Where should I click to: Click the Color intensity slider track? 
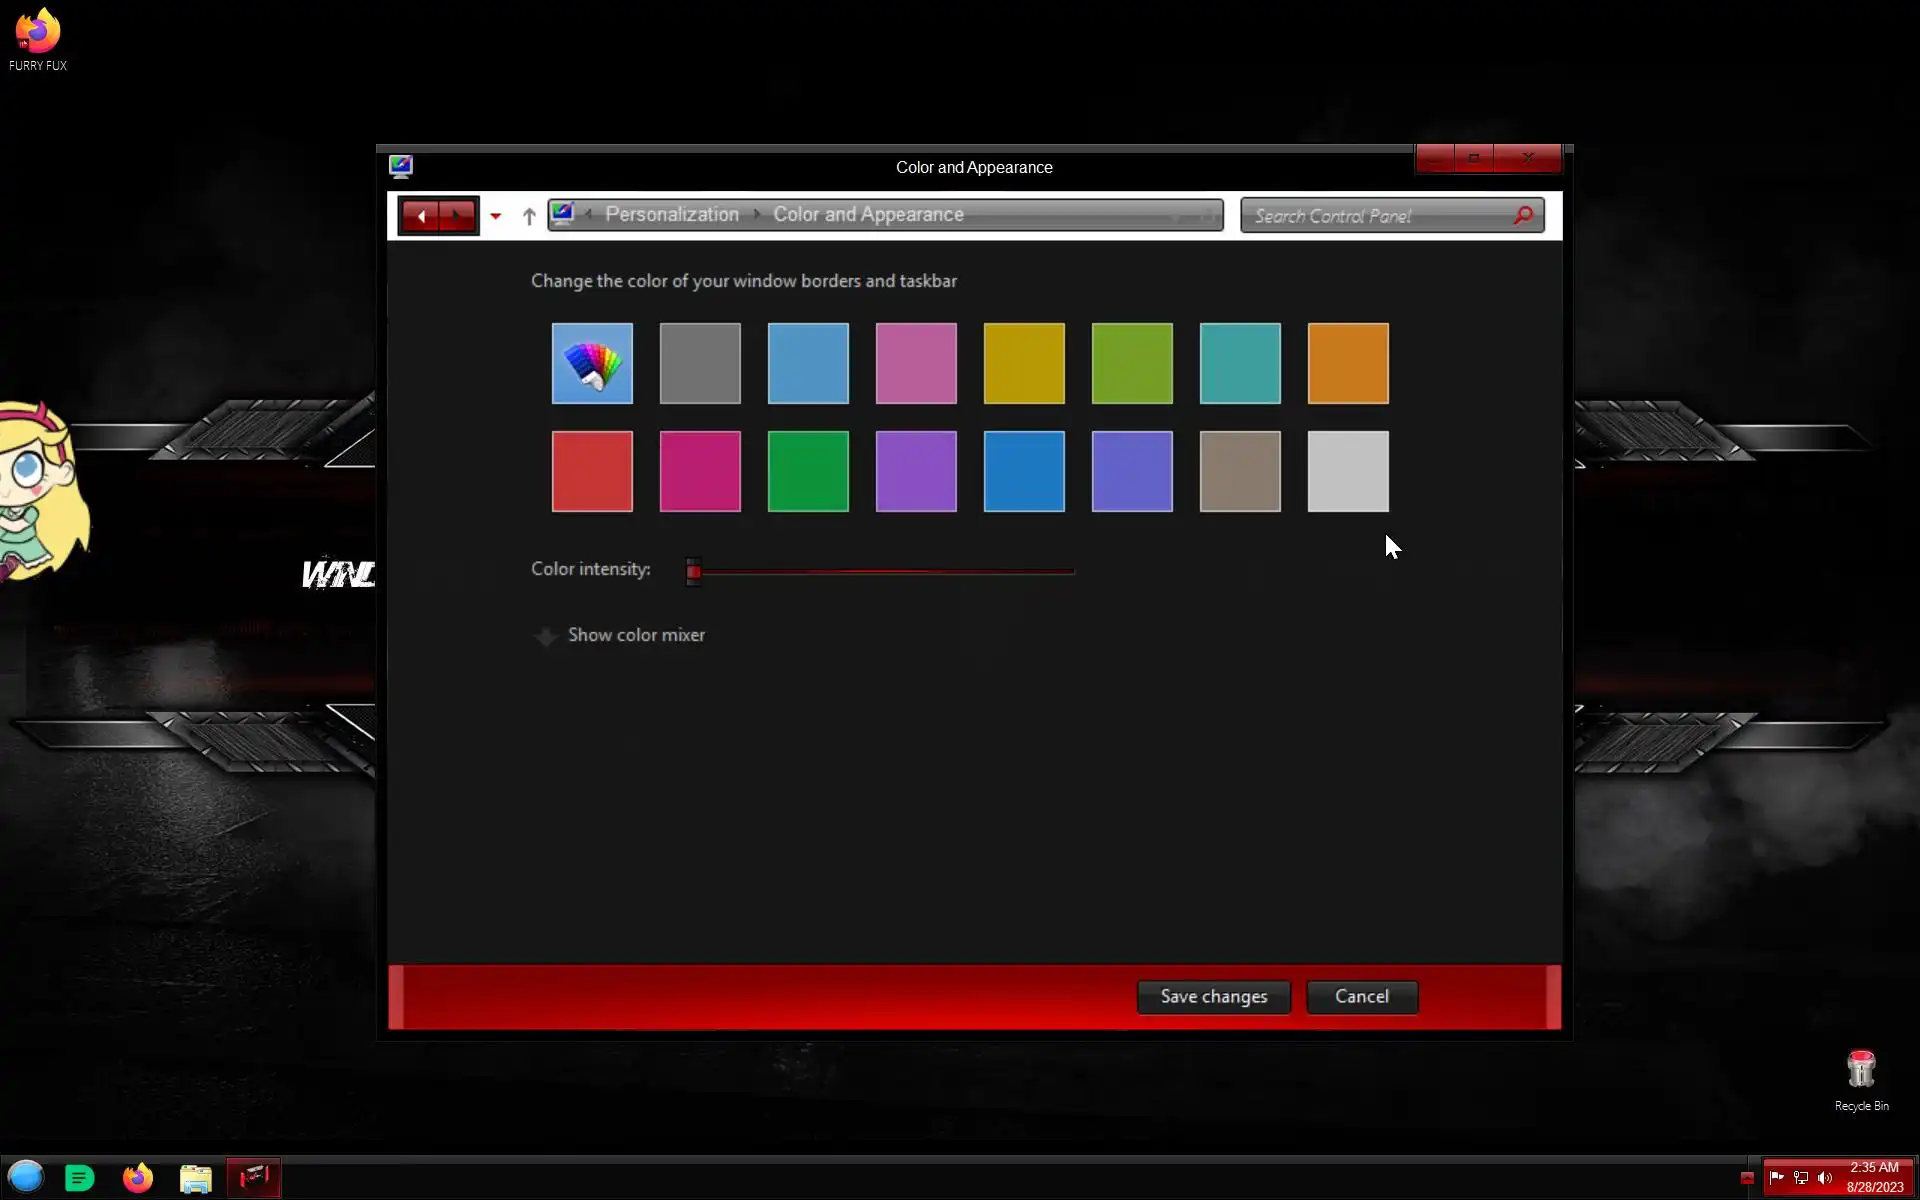click(x=885, y=571)
